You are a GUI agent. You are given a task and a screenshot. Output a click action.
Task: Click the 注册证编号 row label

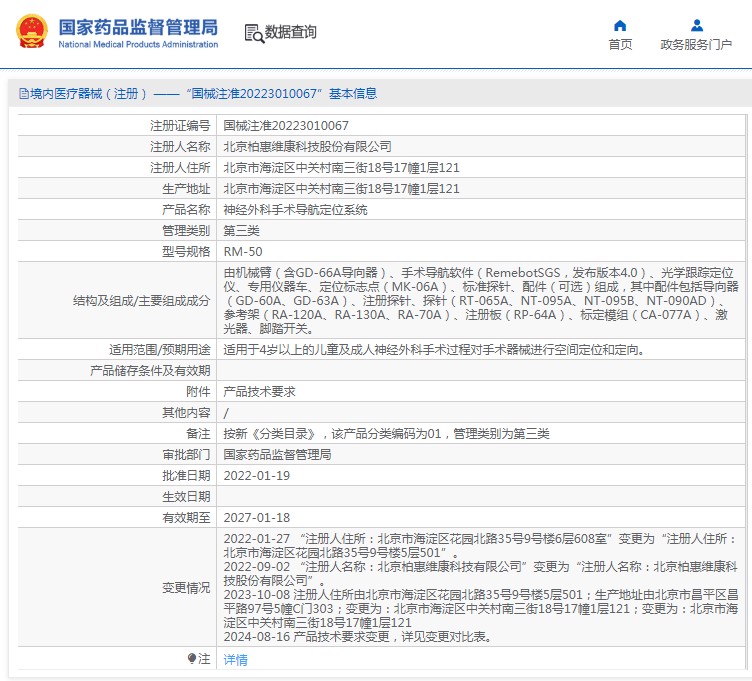[x=180, y=126]
